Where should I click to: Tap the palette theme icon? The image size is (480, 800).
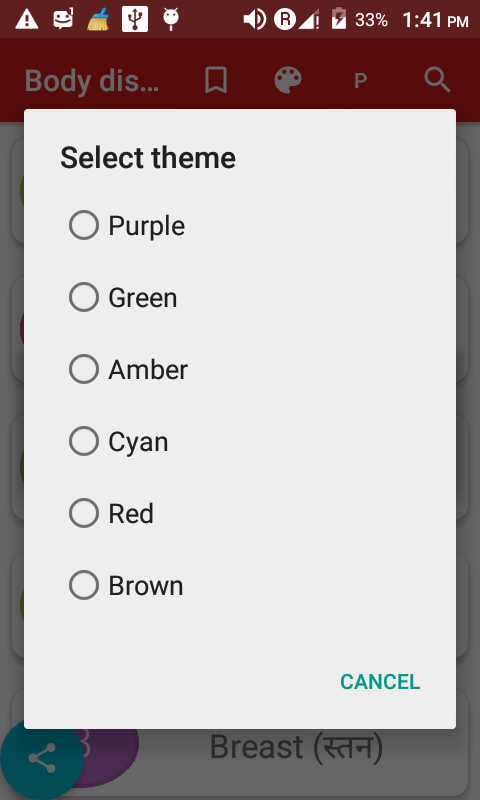coord(288,81)
